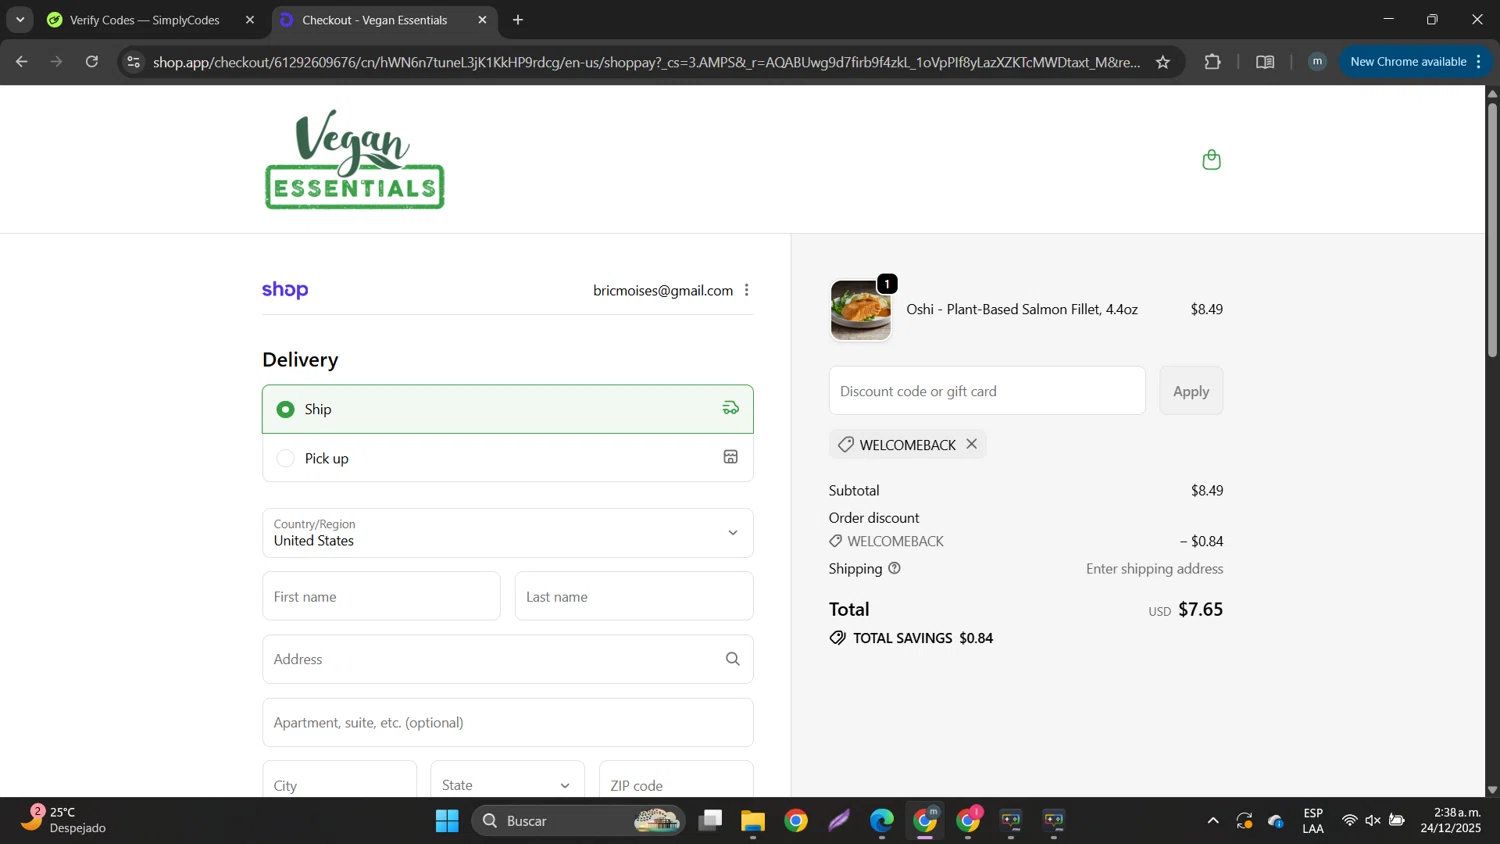The height and width of the screenshot is (844, 1500).
Task: Show shipping info help icon
Action: tap(895, 568)
